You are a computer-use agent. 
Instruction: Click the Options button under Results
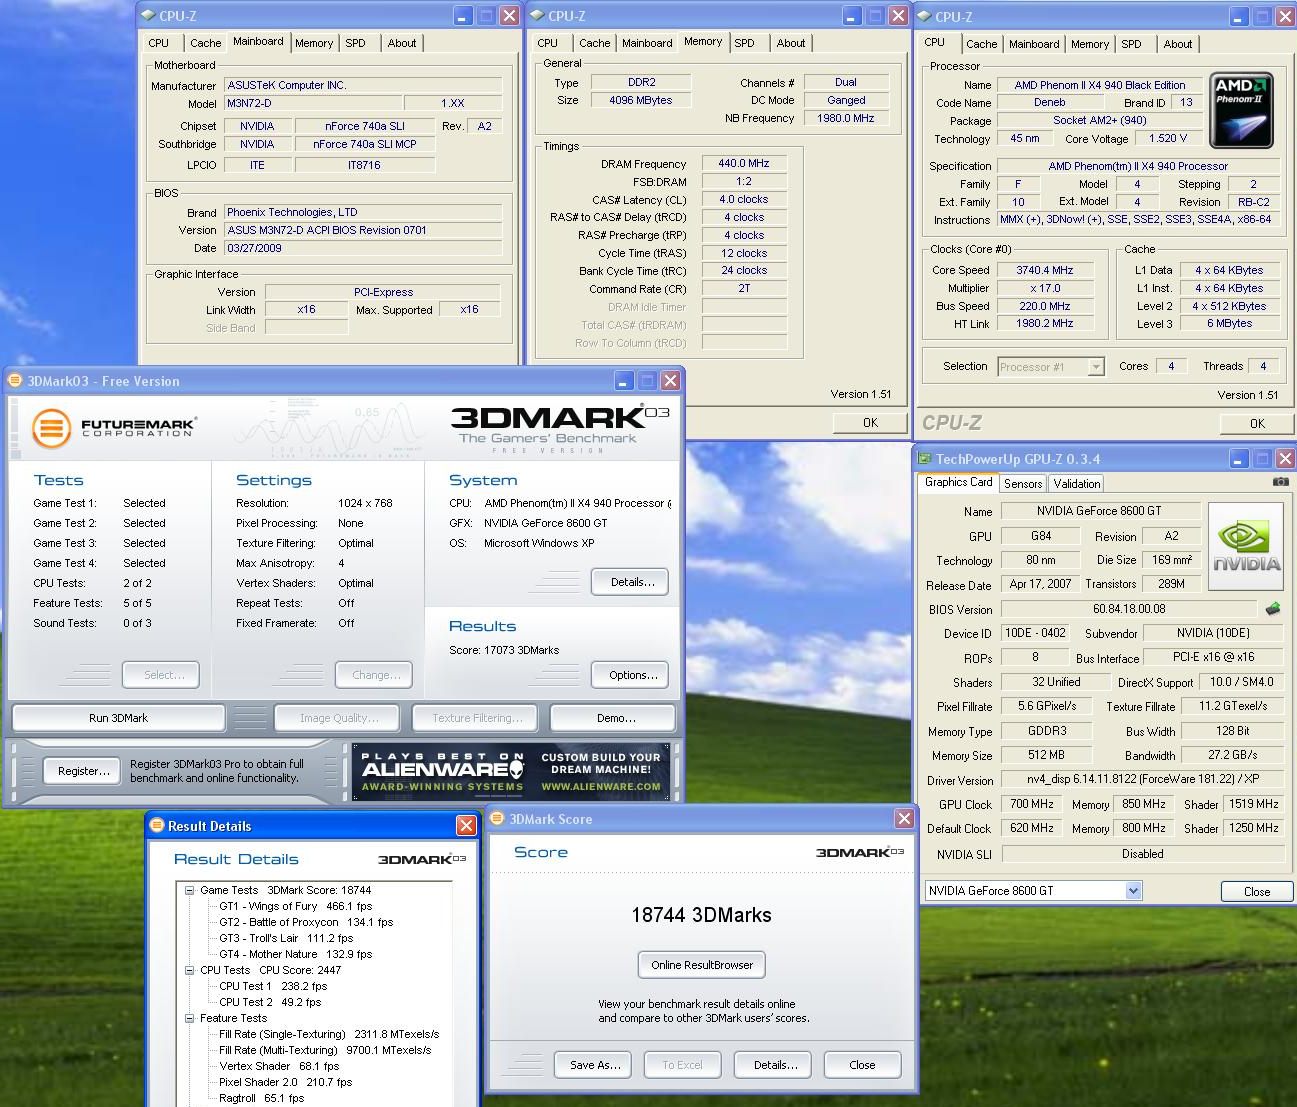(x=632, y=675)
